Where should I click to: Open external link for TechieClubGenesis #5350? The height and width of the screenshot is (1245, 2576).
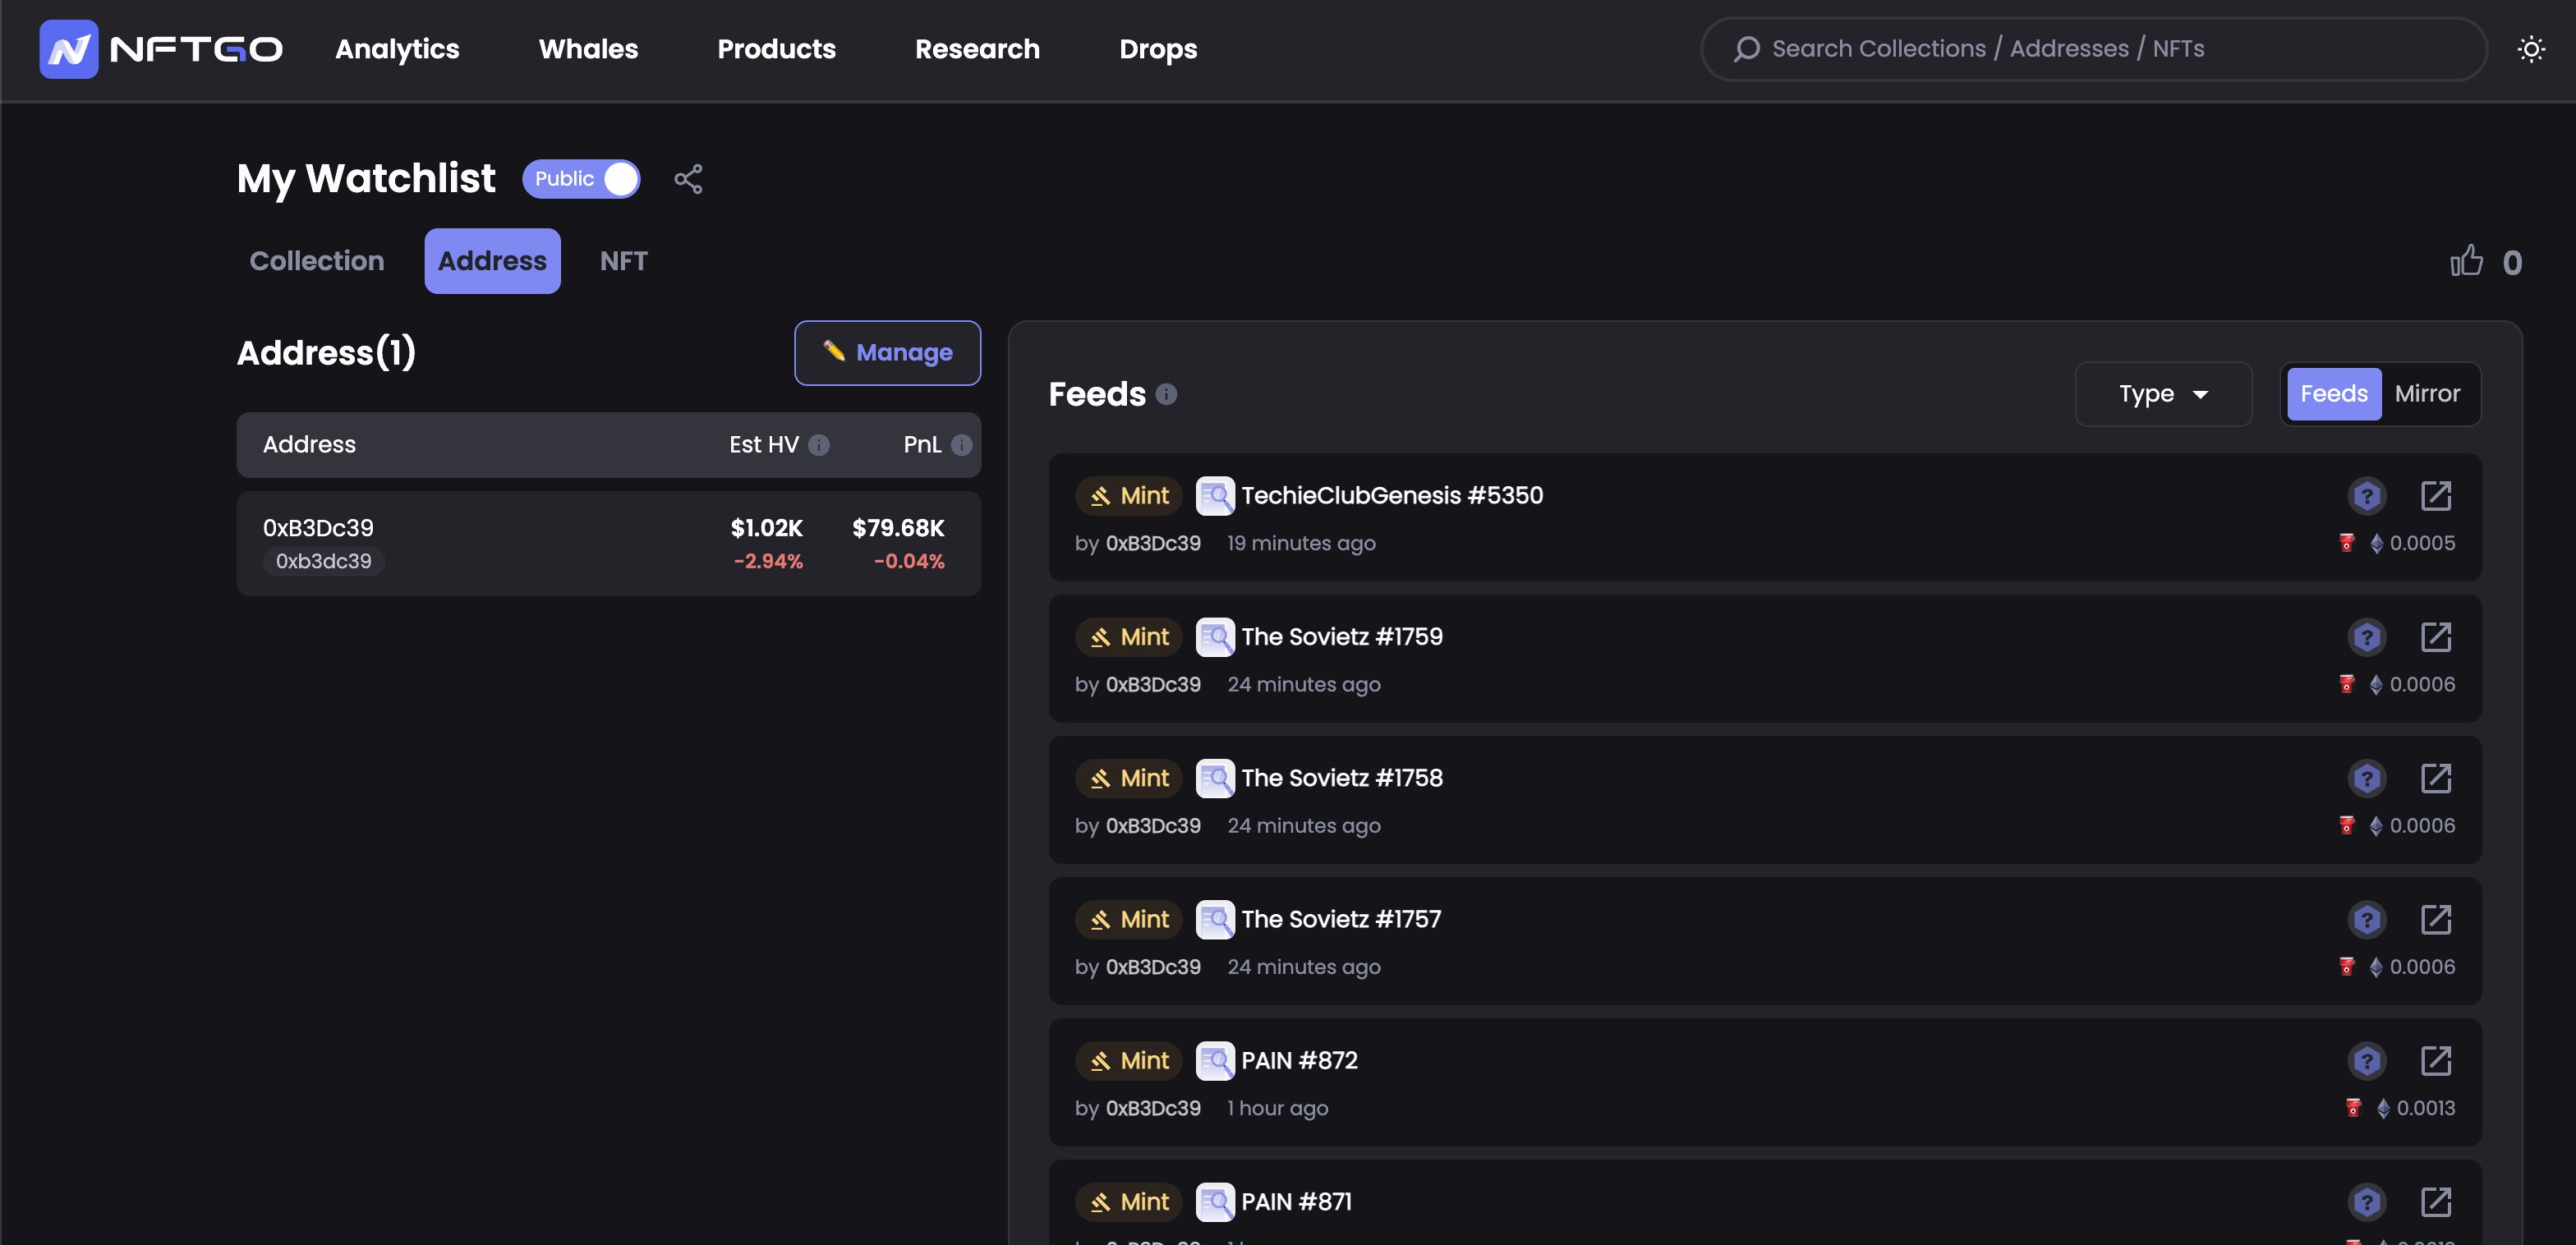(2435, 495)
